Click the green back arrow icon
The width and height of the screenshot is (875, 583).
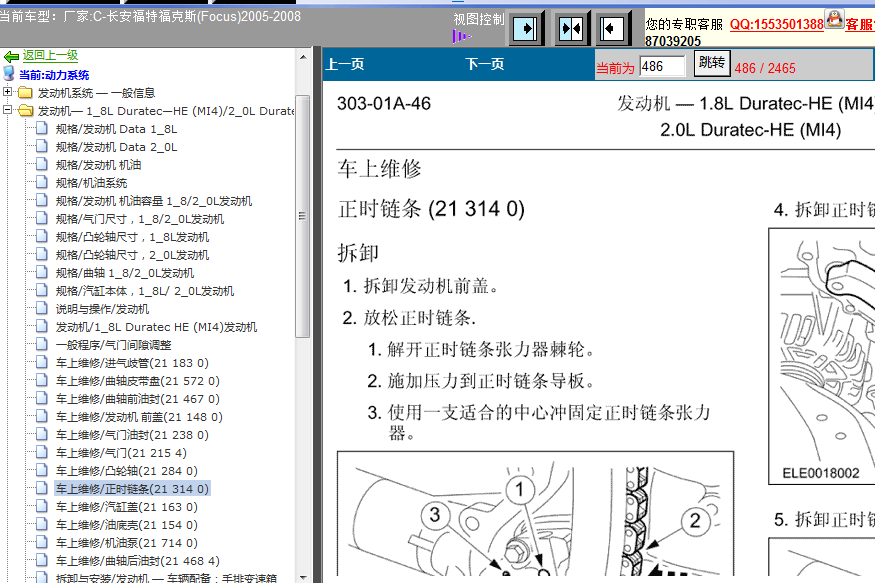coord(11,56)
